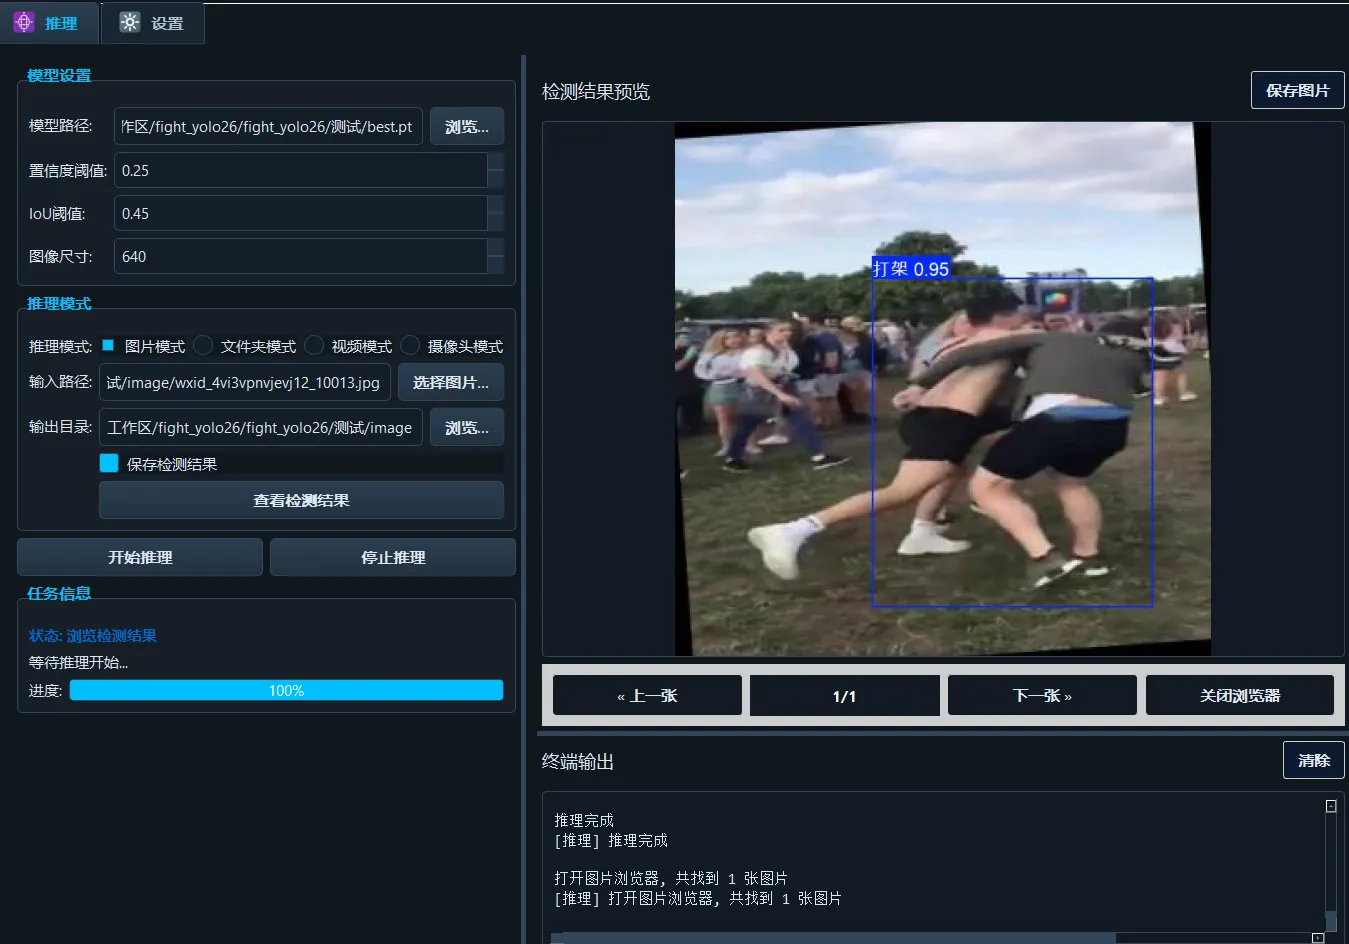Click the first 推理完成 terminal line
Viewport: 1349px width, 944px height.
click(x=584, y=820)
